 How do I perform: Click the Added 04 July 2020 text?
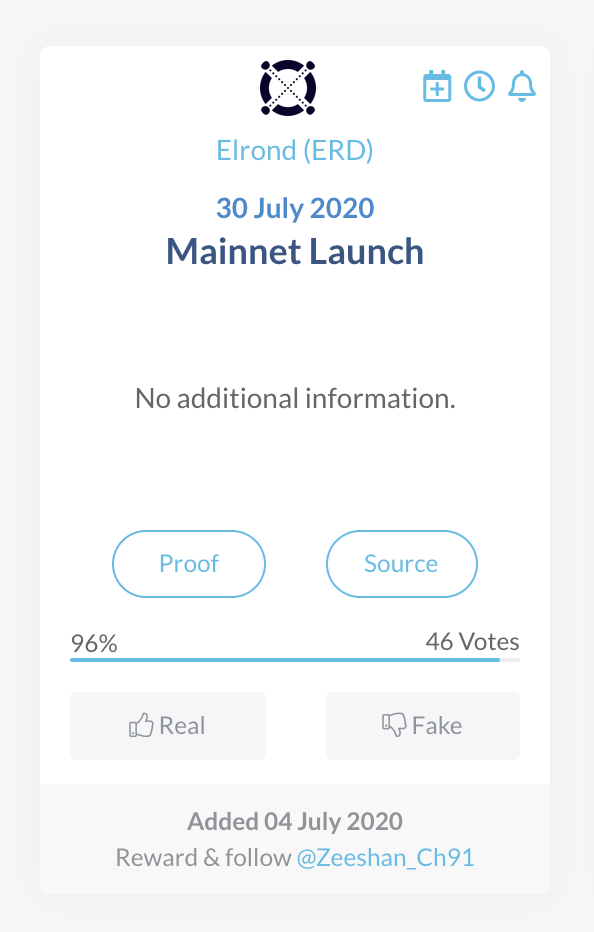tap(295, 821)
